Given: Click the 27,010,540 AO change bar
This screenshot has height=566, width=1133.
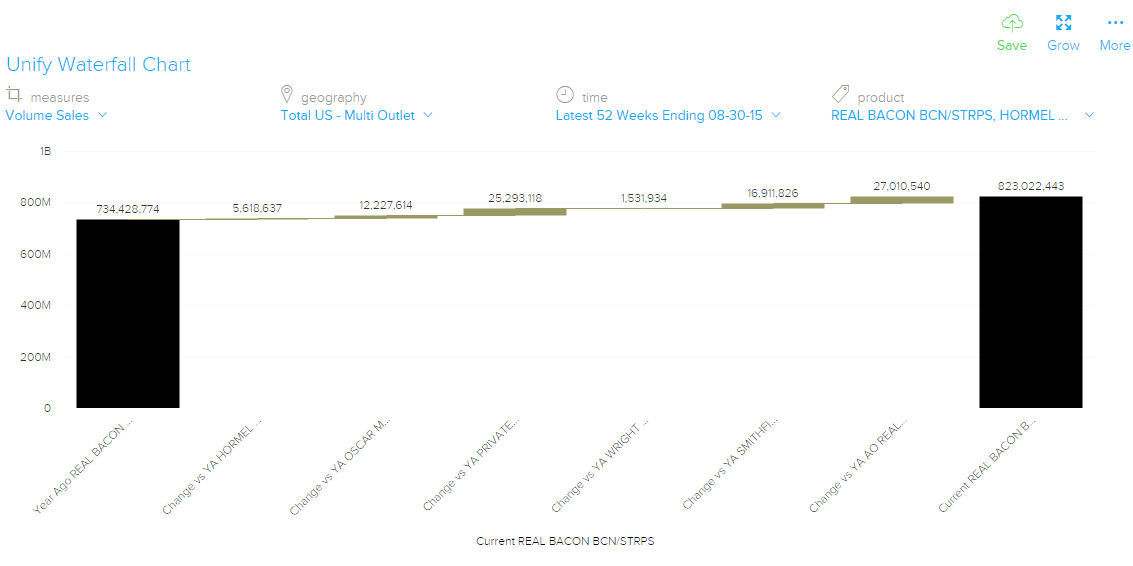Looking at the screenshot, I should click(901, 200).
